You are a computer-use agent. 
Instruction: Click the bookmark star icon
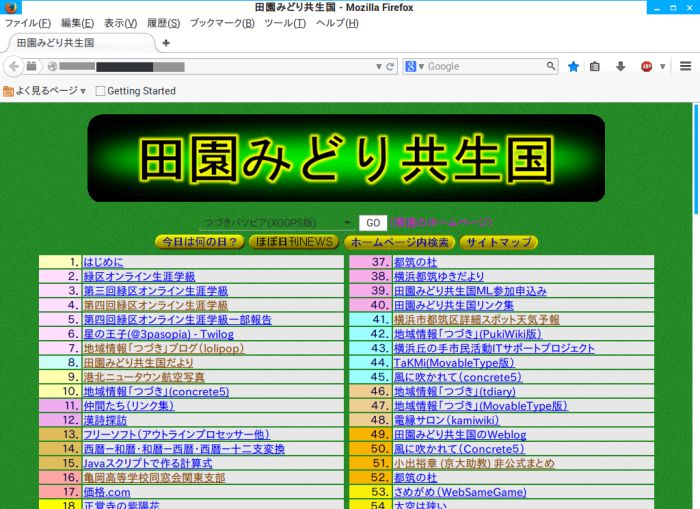[x=573, y=67]
